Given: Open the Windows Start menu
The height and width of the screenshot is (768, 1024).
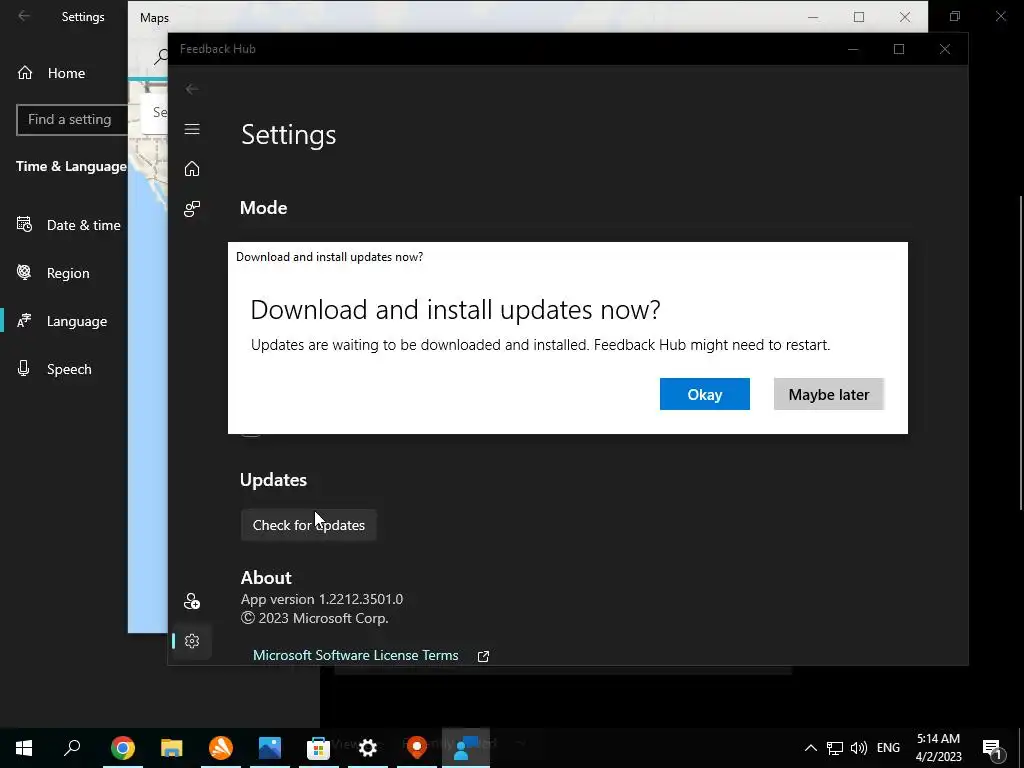Looking at the screenshot, I should click(x=24, y=748).
